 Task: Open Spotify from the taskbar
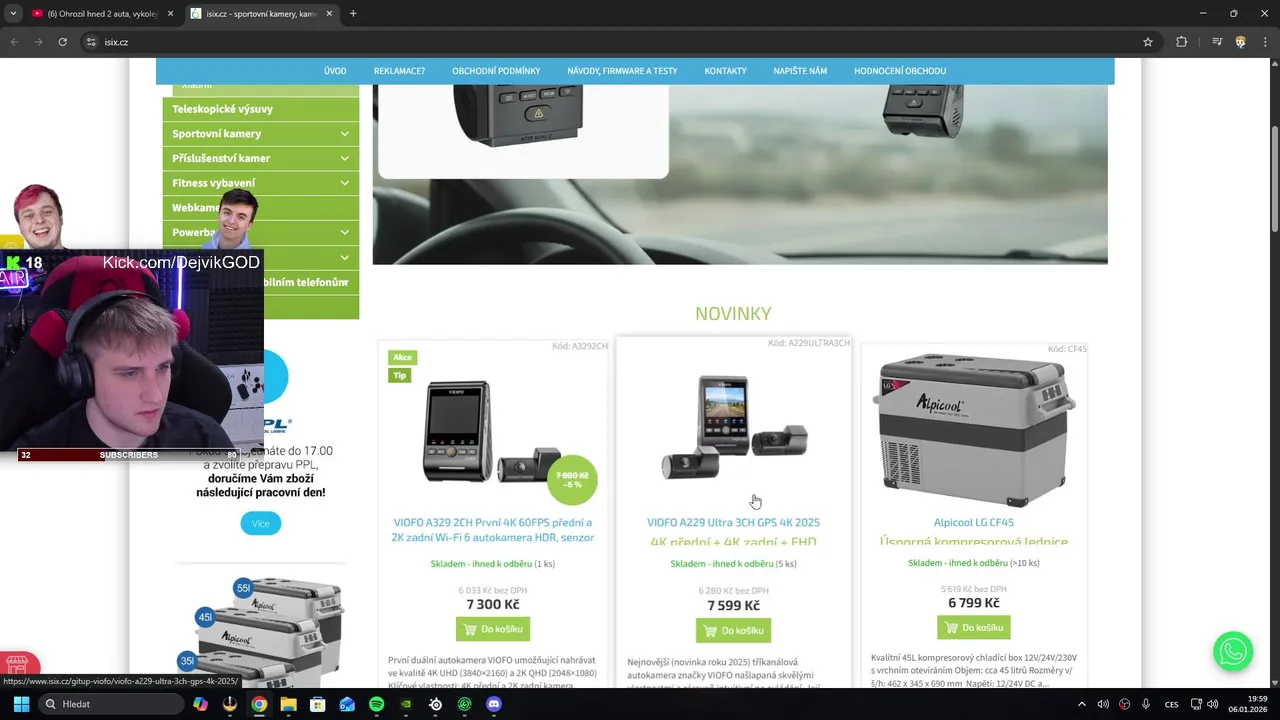(376, 704)
